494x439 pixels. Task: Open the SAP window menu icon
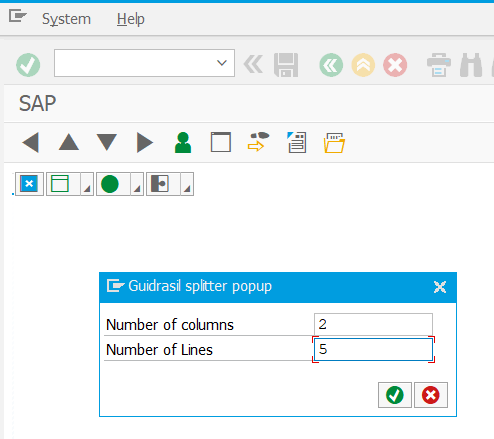tap(17, 16)
